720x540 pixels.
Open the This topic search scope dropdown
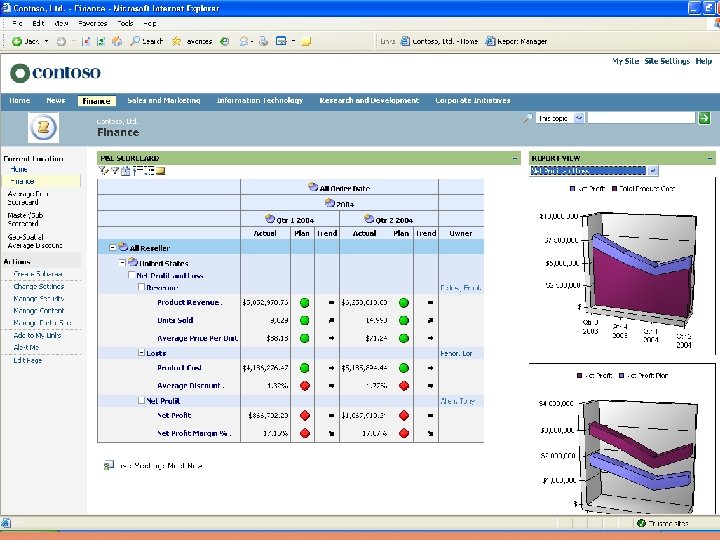tap(579, 118)
